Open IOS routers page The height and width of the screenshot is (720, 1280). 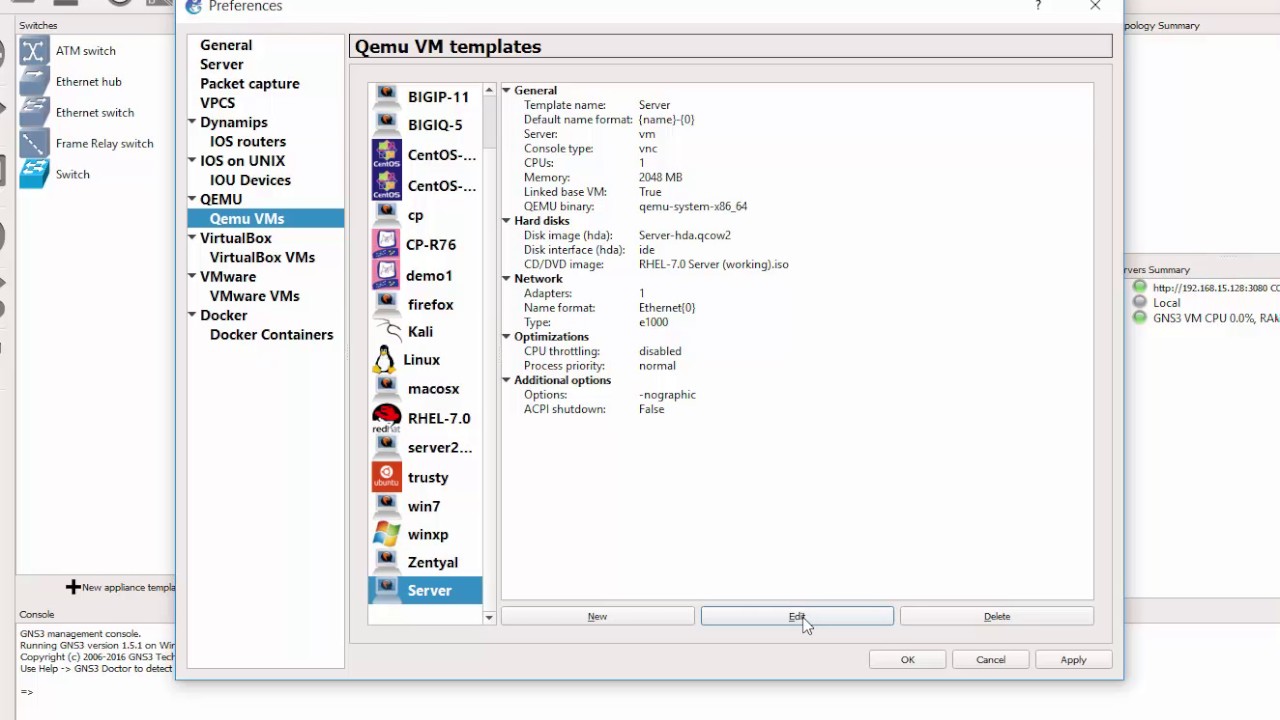[x=248, y=142]
